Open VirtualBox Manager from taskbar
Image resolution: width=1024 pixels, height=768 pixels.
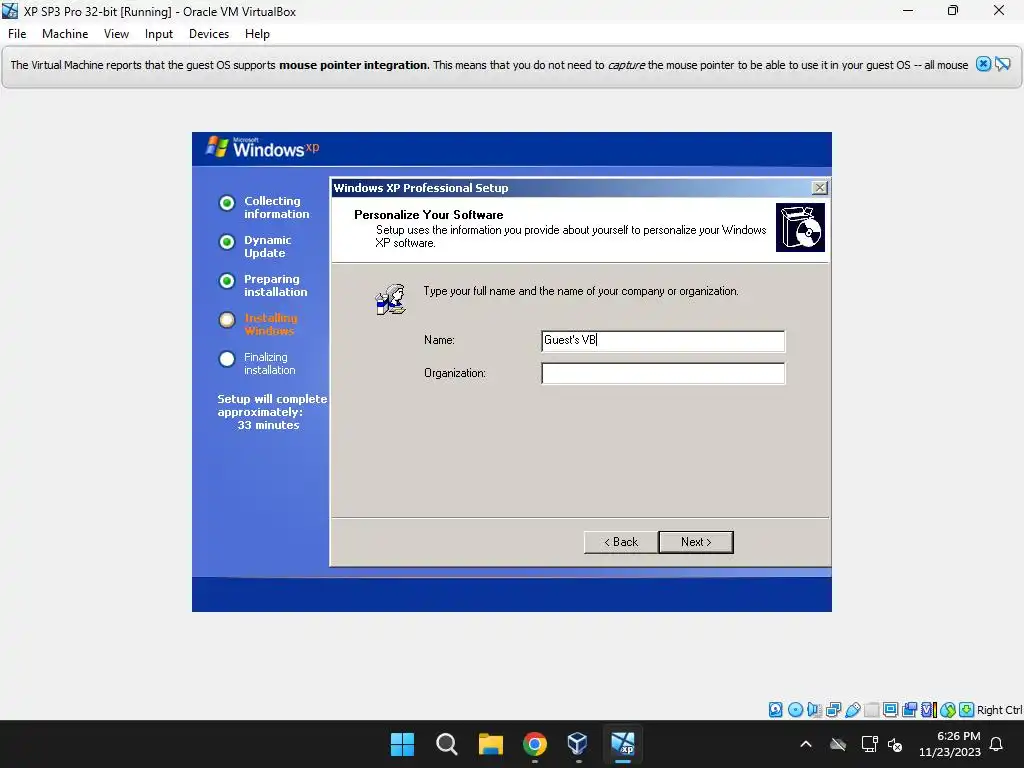point(578,744)
